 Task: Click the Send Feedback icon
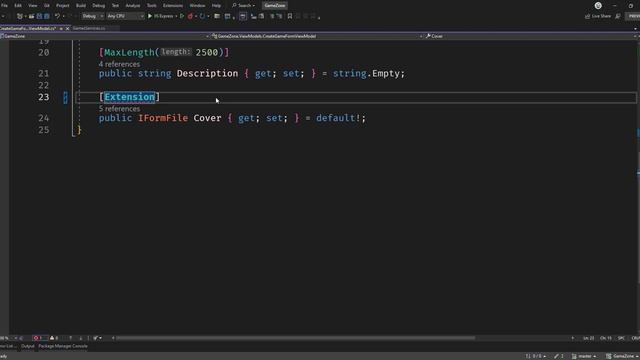(618, 16)
